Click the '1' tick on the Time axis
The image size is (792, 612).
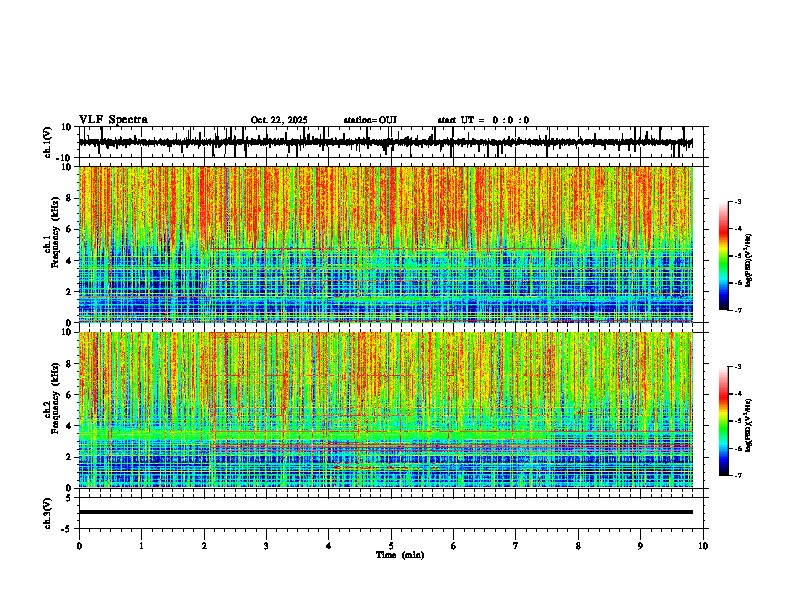141,546
